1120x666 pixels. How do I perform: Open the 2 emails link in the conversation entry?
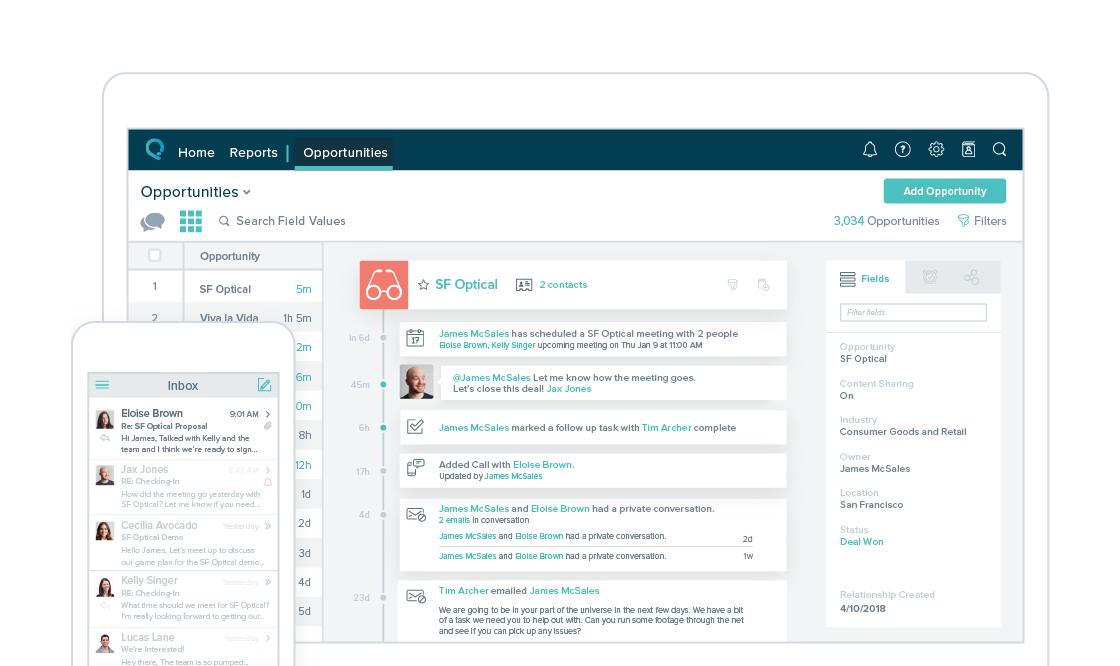click(x=454, y=520)
